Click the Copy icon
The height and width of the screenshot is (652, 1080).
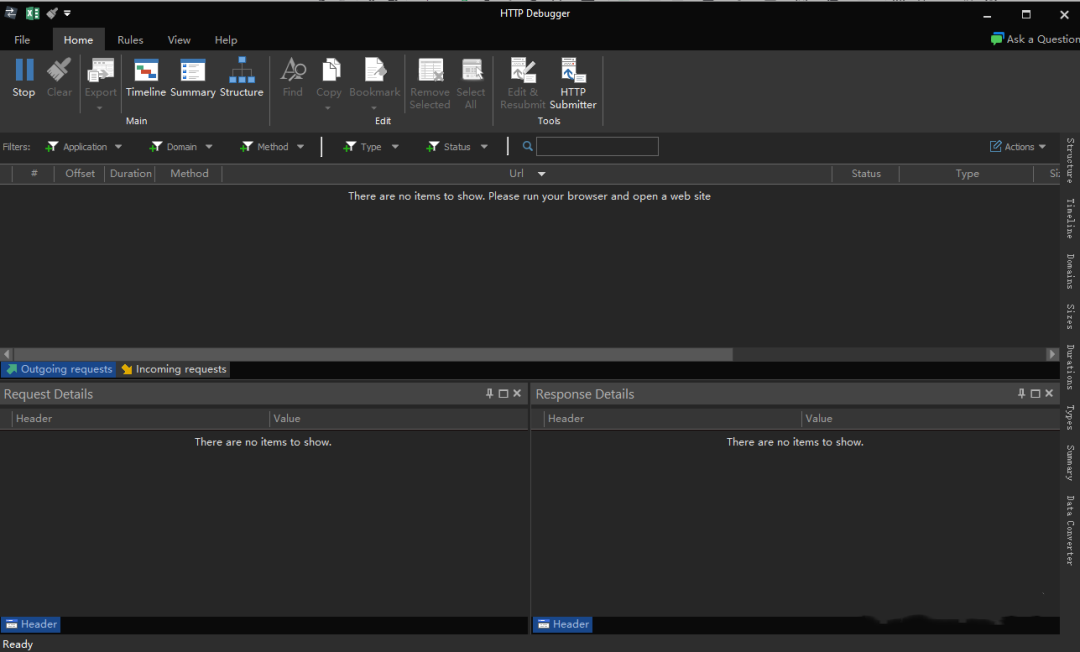pos(331,70)
